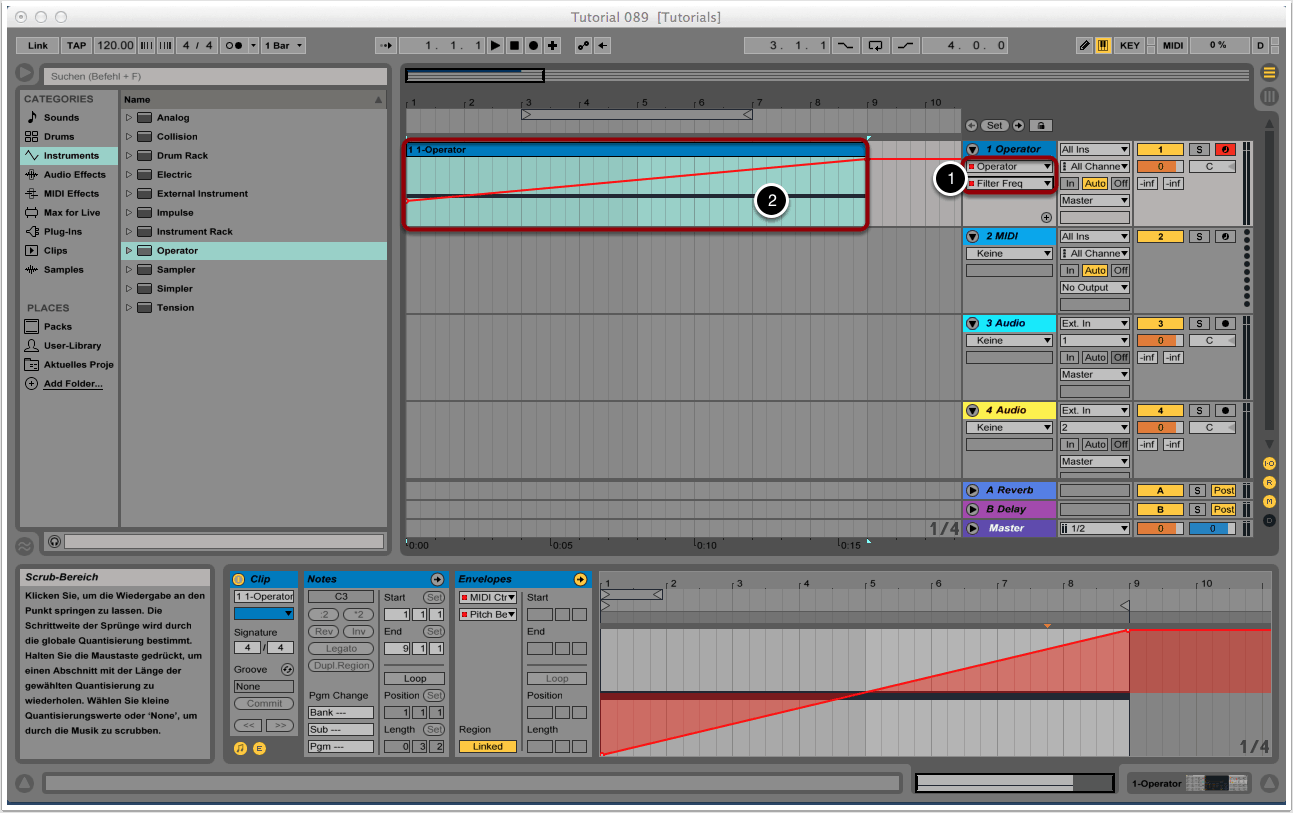The width and height of the screenshot is (1293, 813).
Task: Select Drums in the browser categories
Action: tap(59, 137)
